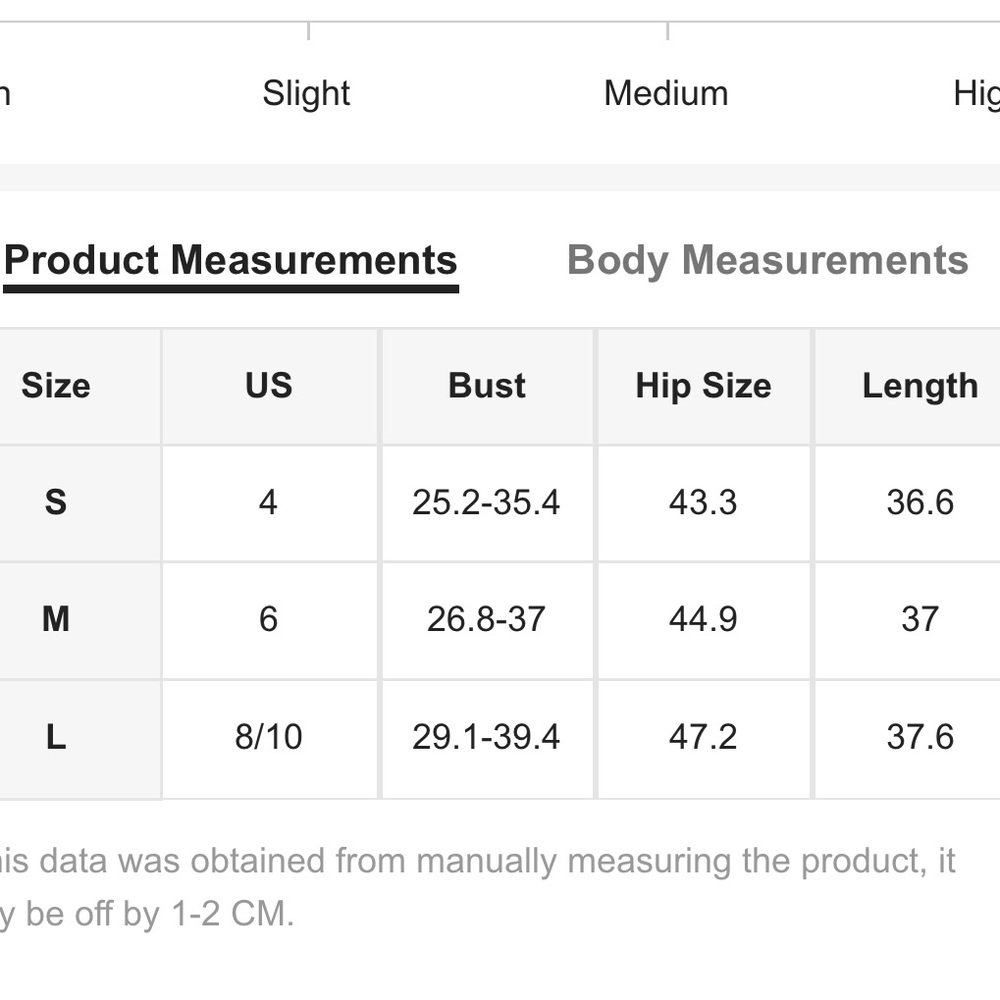Image resolution: width=1000 pixels, height=1000 pixels.
Task: Click the 43.3 hip size cell
Action: pos(703,503)
